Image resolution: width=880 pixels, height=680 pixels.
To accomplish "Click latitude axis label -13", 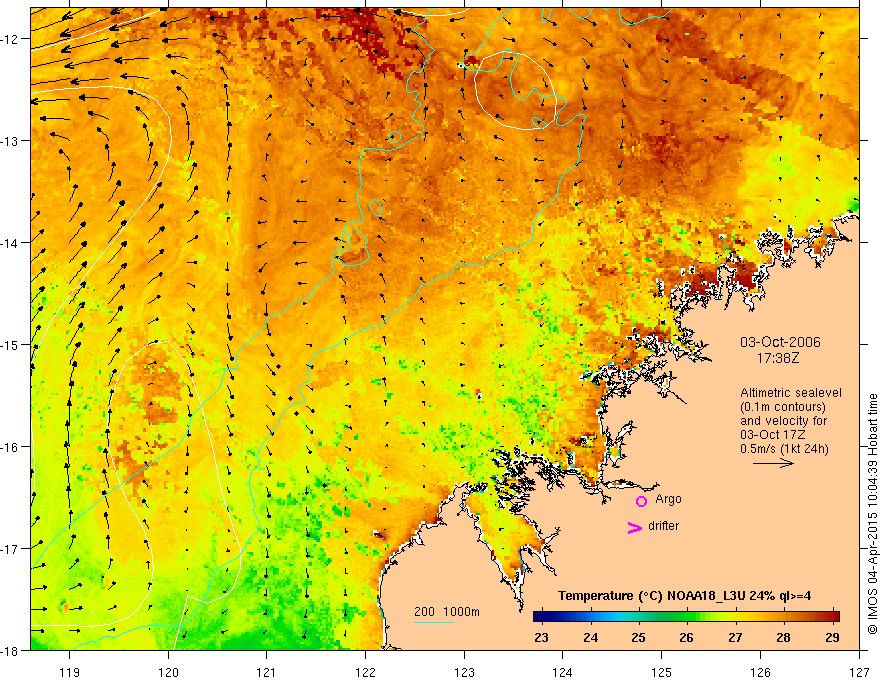I will point(11,140).
